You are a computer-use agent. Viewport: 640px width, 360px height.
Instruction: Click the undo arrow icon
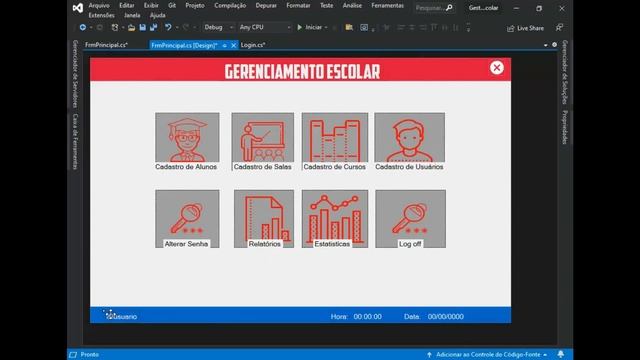coord(168,27)
